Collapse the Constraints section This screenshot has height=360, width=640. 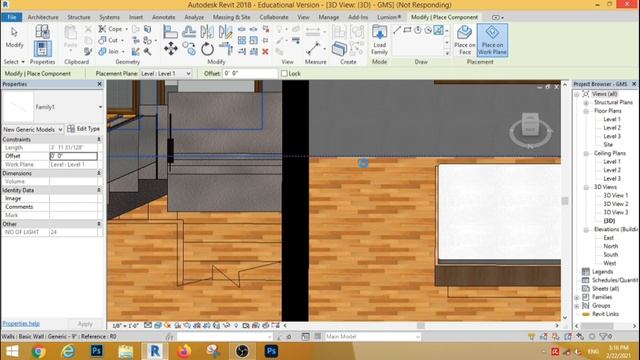tap(98, 139)
